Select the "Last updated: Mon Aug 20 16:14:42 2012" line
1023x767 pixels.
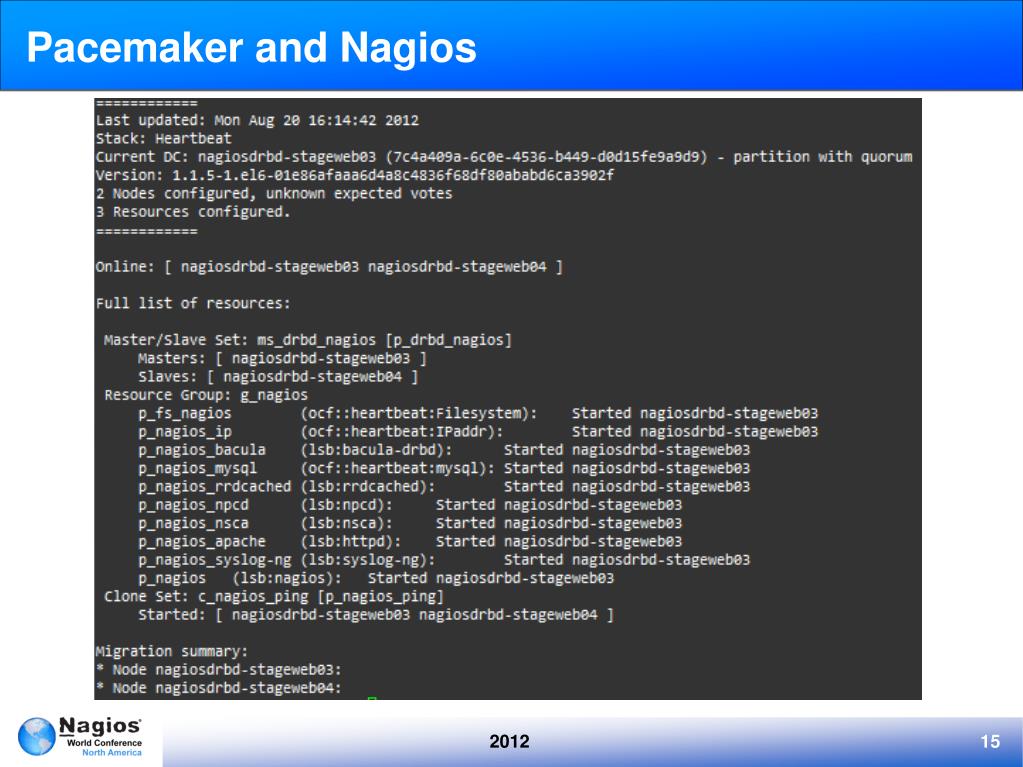(257, 120)
